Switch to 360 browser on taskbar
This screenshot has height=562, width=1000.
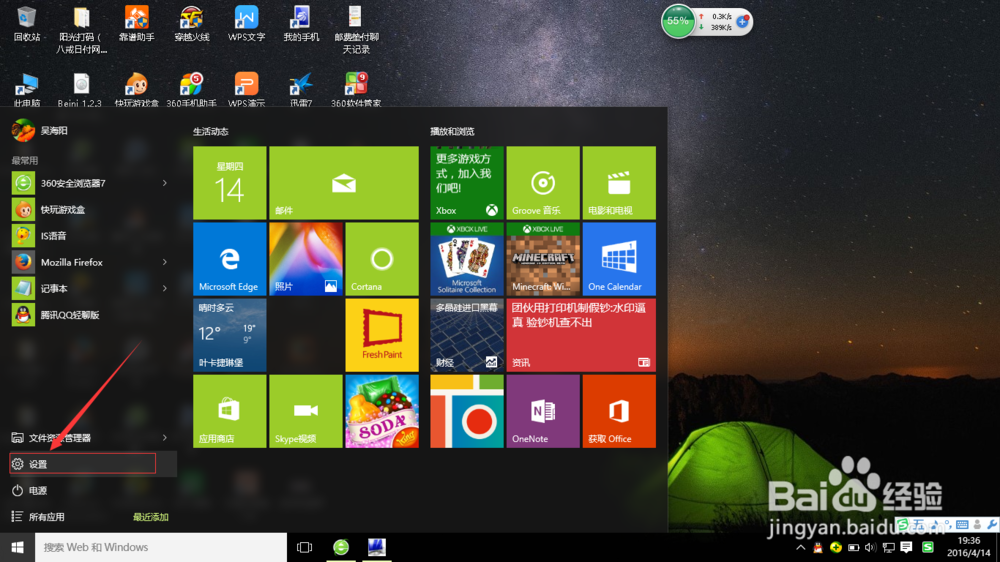(x=341, y=547)
